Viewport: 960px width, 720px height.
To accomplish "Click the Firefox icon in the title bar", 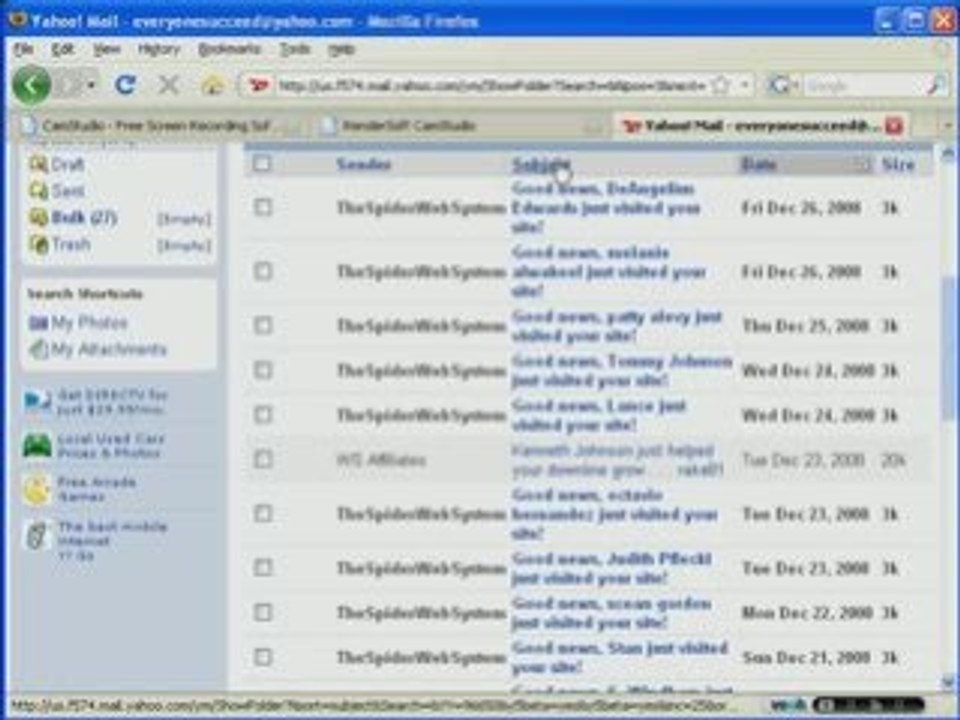I will 17,21.
